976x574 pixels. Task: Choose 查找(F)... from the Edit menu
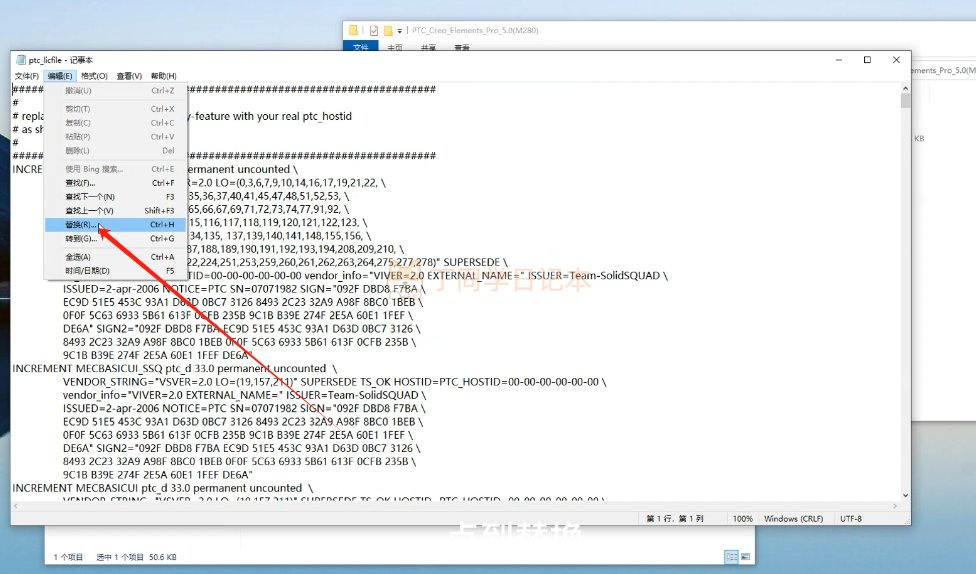coord(115,183)
